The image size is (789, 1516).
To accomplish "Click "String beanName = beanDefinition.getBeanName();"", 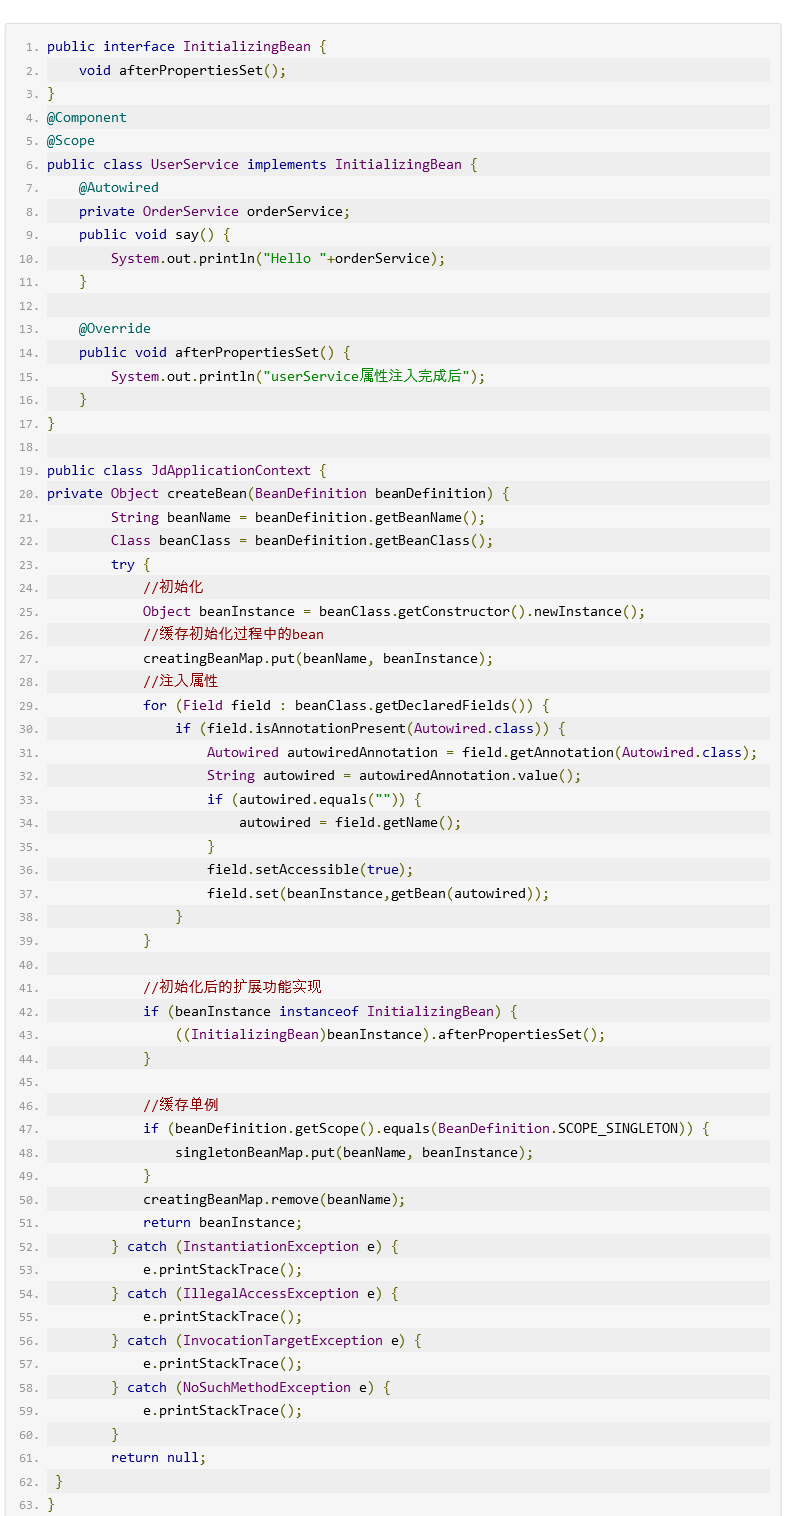I will (298, 517).
